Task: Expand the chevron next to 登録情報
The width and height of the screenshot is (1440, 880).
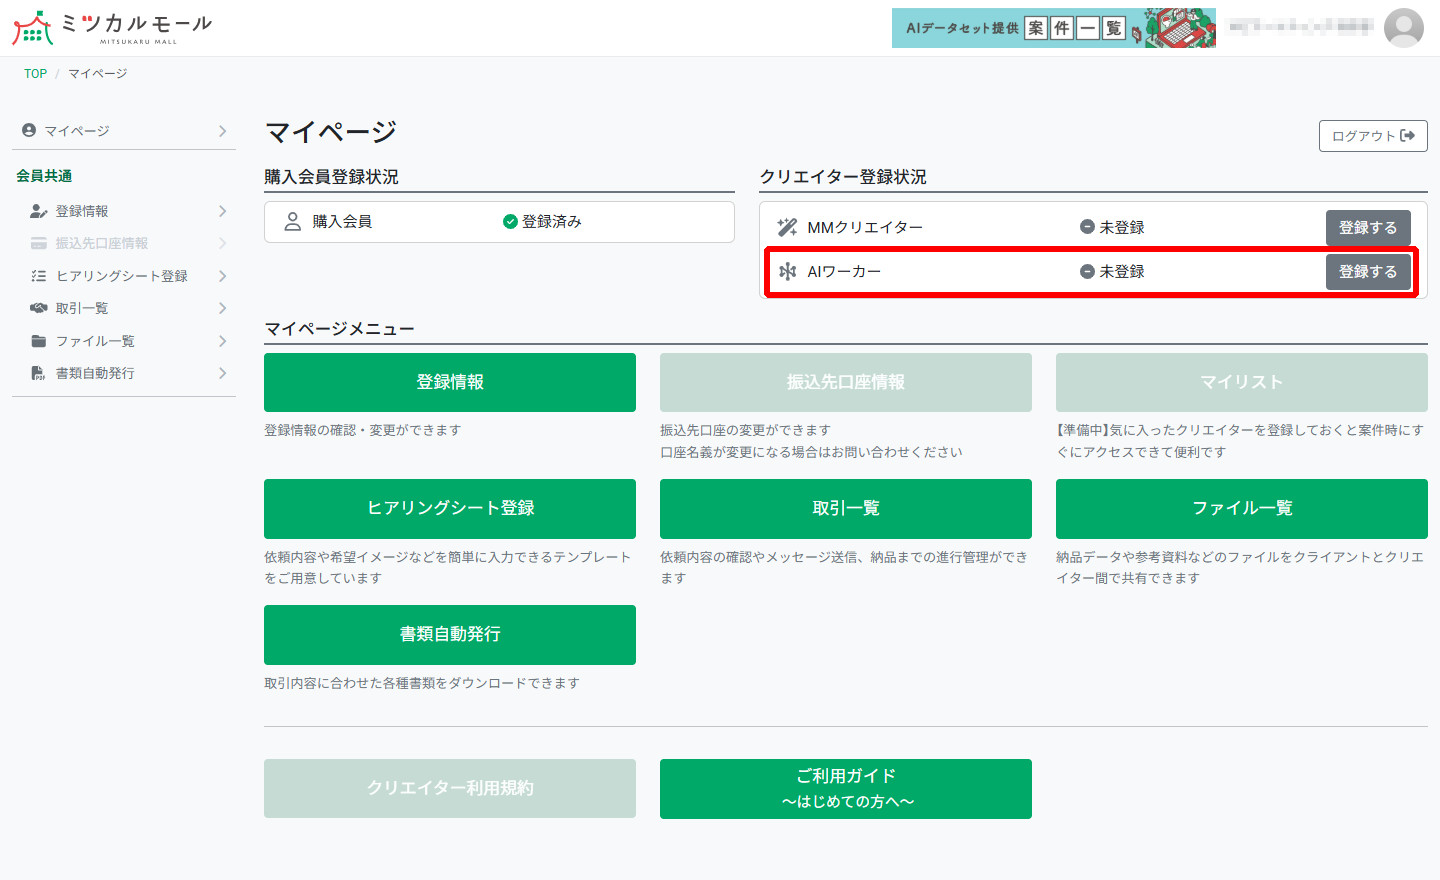Action: pos(226,211)
